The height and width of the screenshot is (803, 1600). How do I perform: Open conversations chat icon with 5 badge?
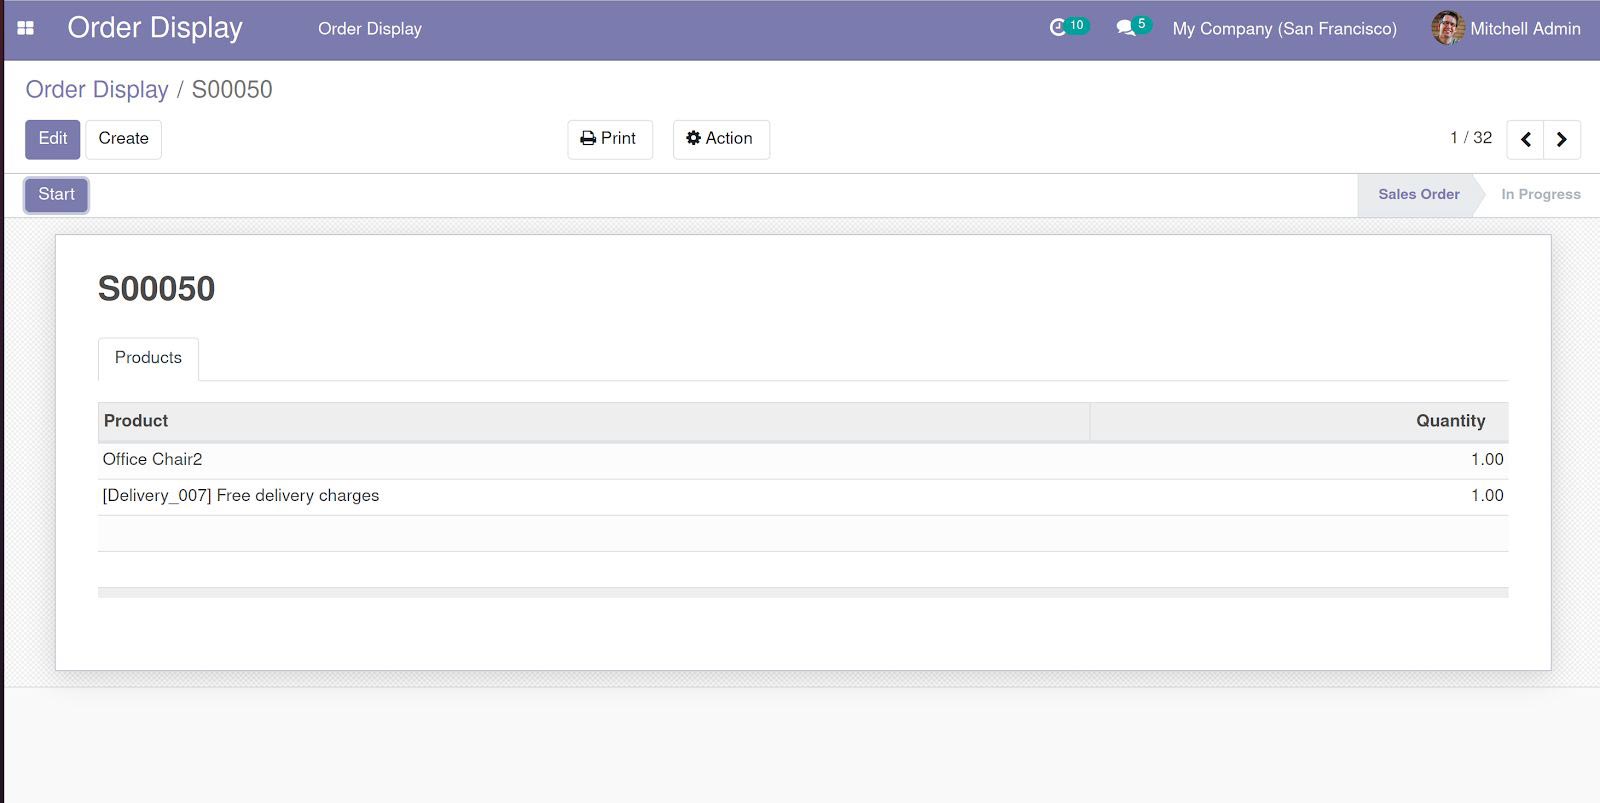point(1133,27)
